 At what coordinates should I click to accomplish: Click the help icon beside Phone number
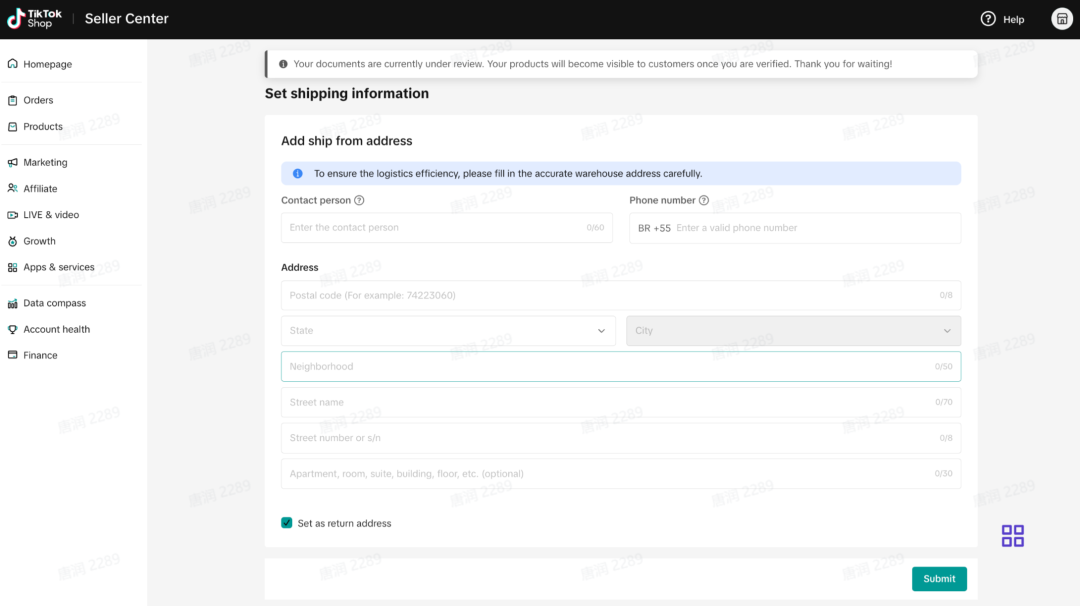[x=704, y=201]
